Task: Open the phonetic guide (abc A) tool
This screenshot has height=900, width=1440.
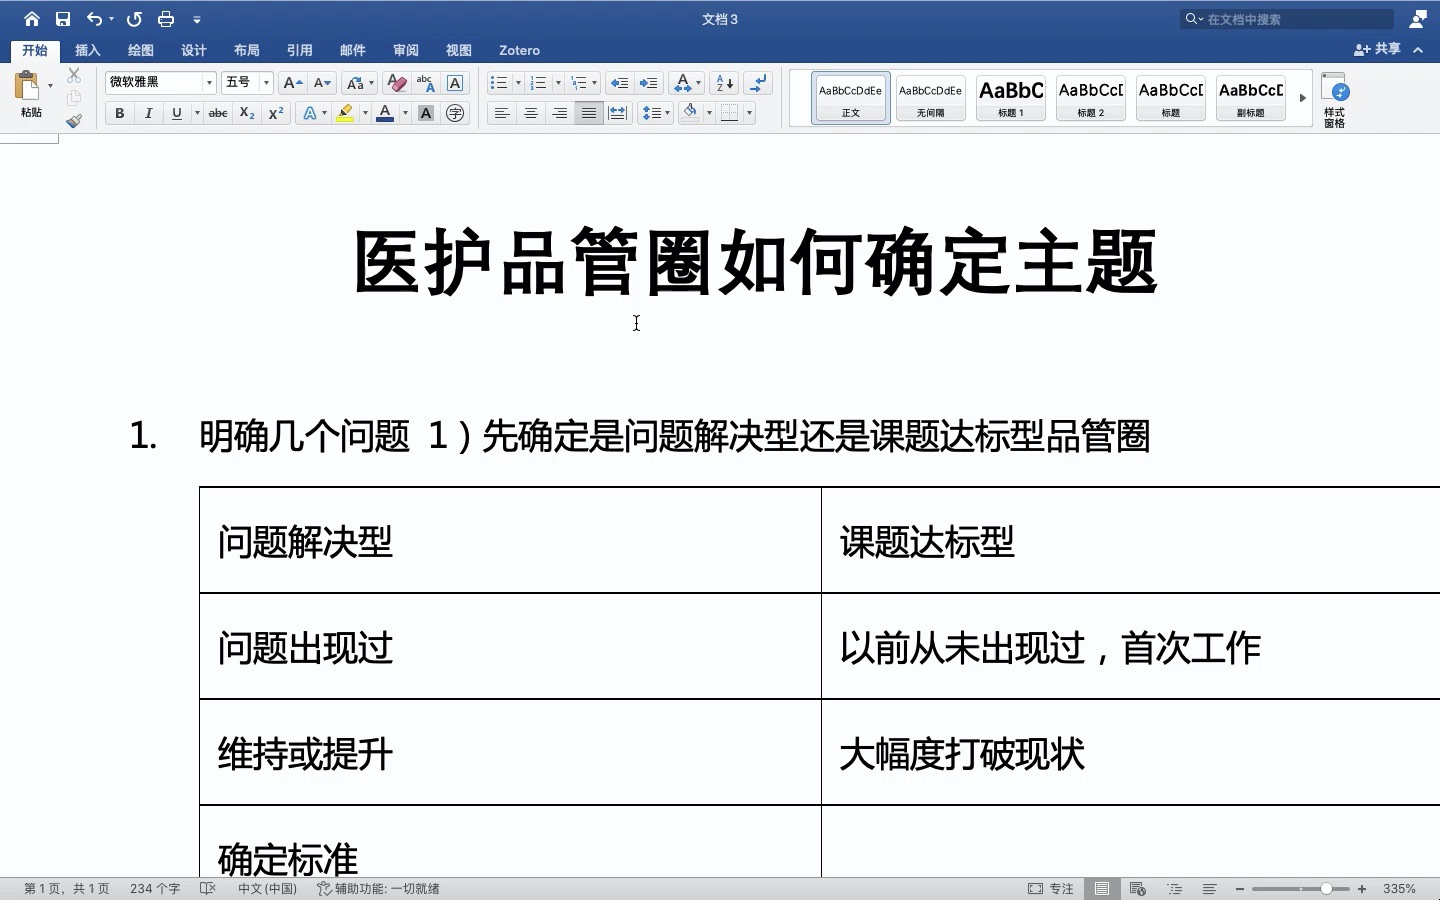Action: point(425,83)
